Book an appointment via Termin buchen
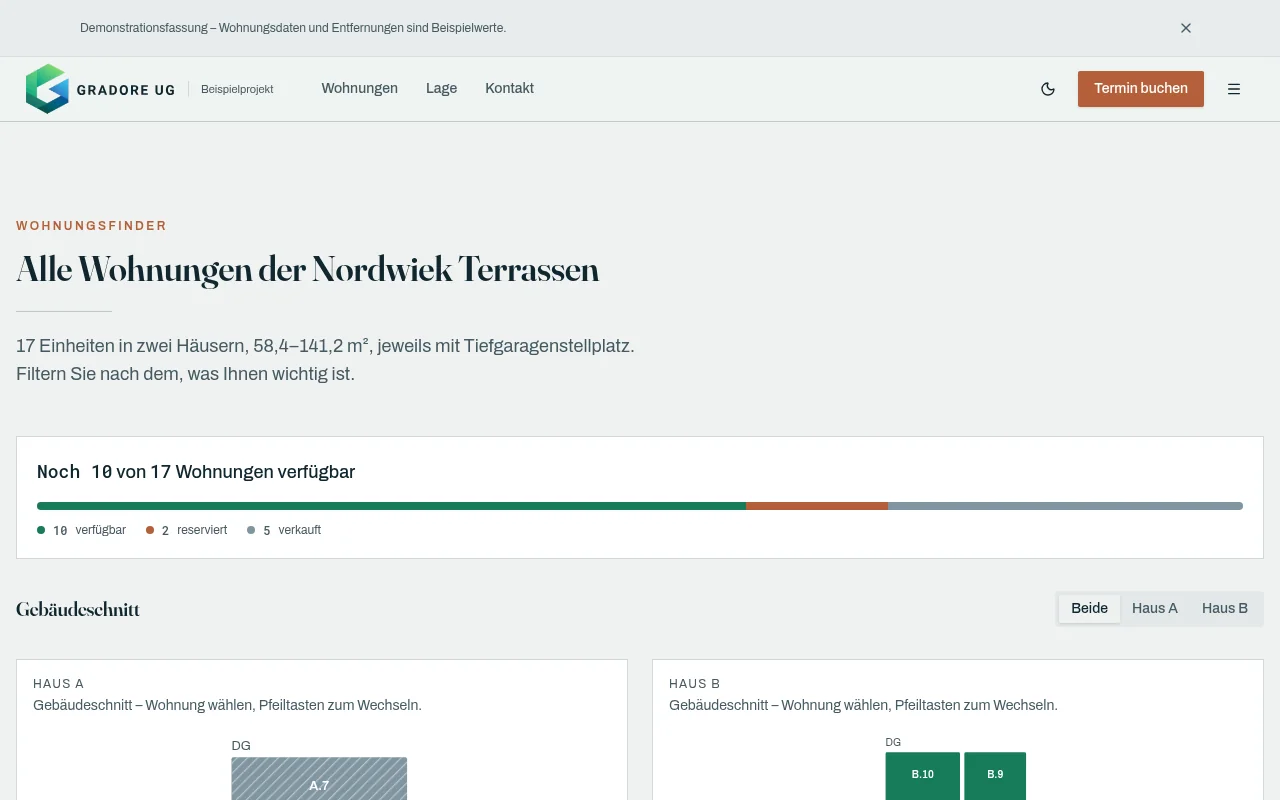The height and width of the screenshot is (800, 1280). pos(1141,89)
